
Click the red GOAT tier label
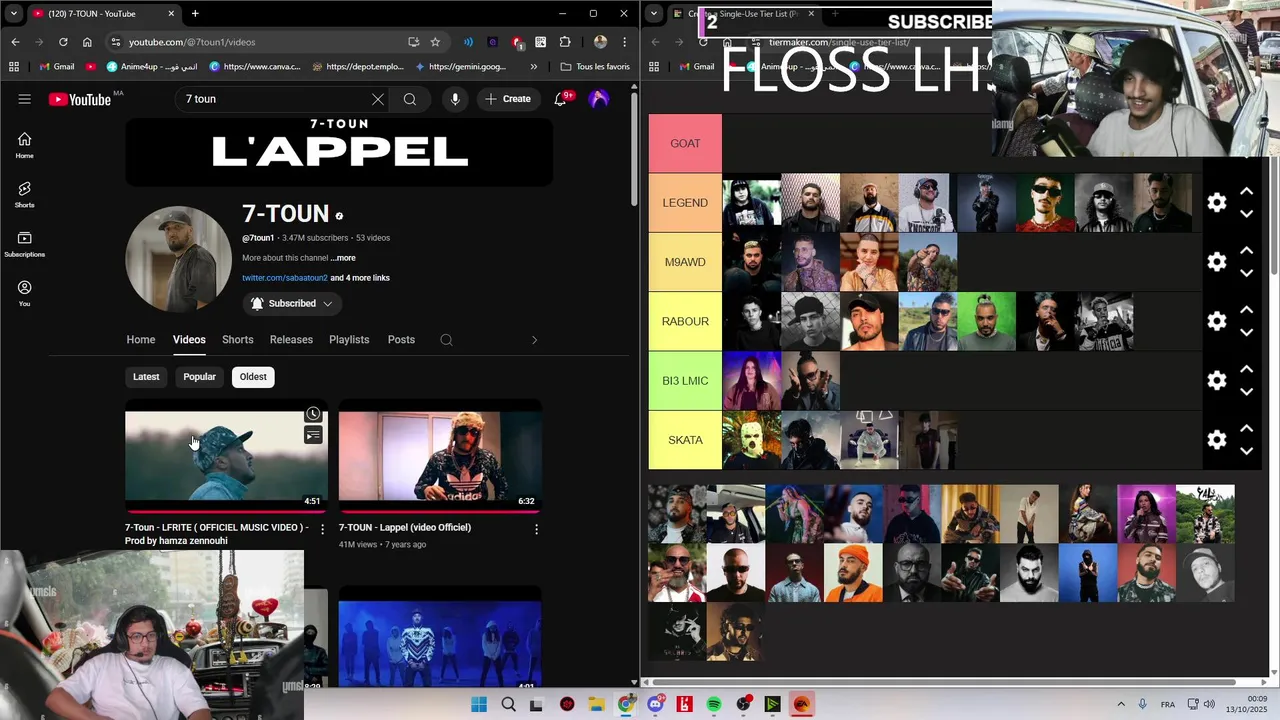point(685,143)
